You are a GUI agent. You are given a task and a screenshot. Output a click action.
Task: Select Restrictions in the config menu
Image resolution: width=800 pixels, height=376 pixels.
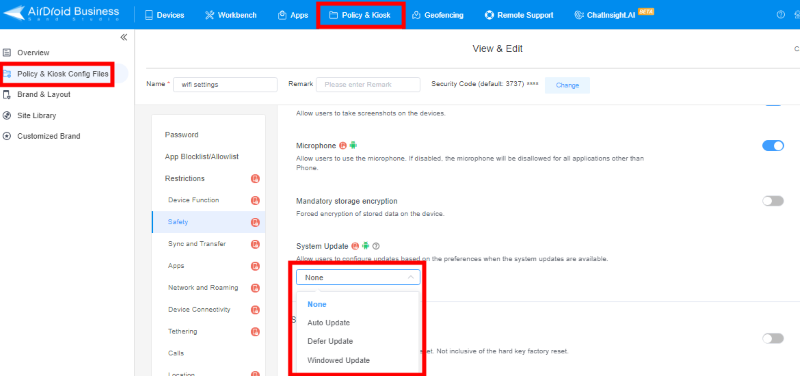[185, 179]
